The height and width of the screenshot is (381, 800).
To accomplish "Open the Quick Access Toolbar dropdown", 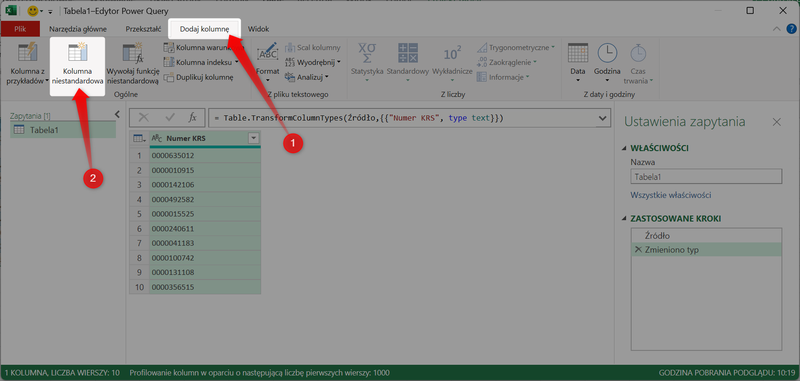I will [50, 11].
